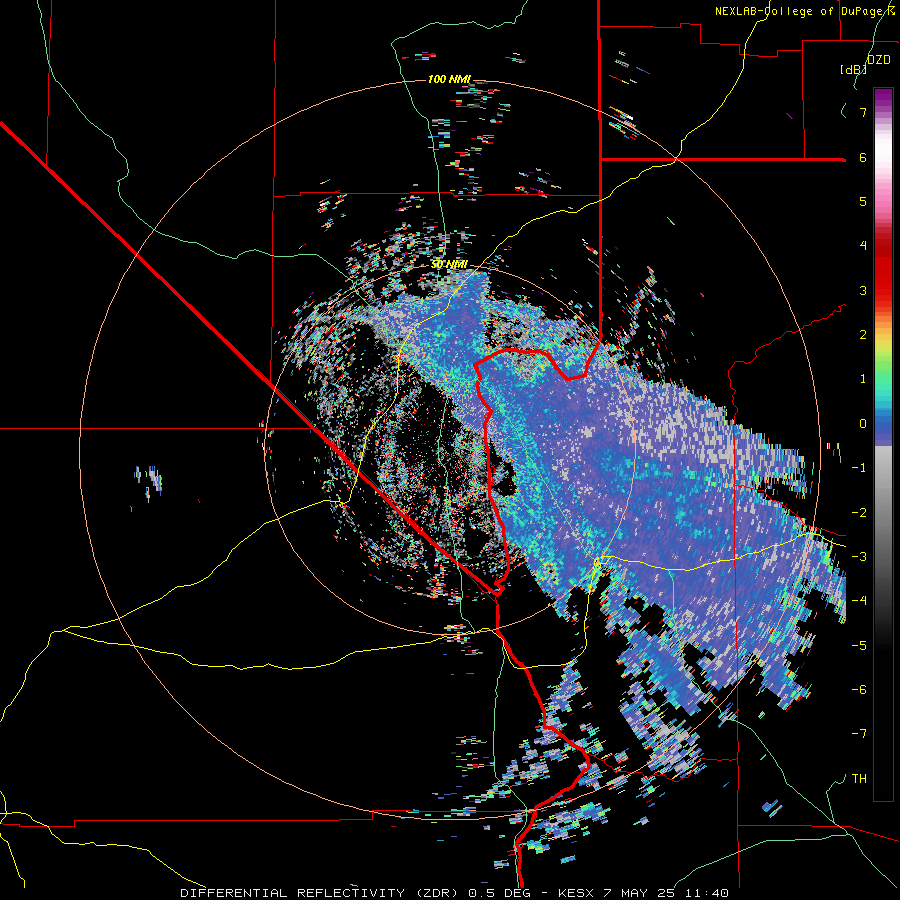Click the -1 value on color scale

[x=859, y=468]
